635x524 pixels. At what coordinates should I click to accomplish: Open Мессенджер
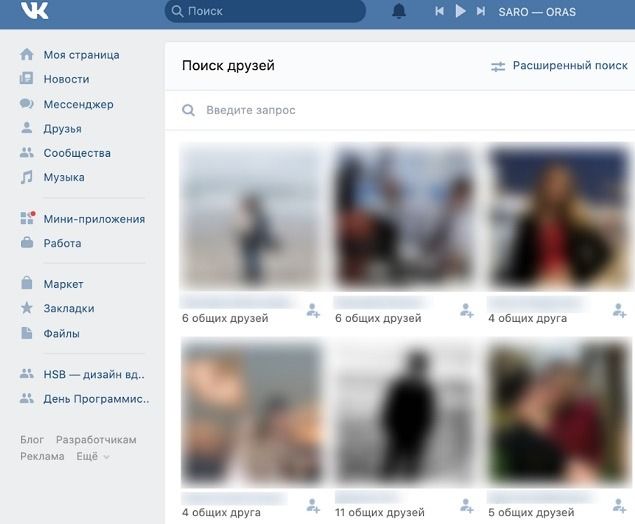pos(79,104)
